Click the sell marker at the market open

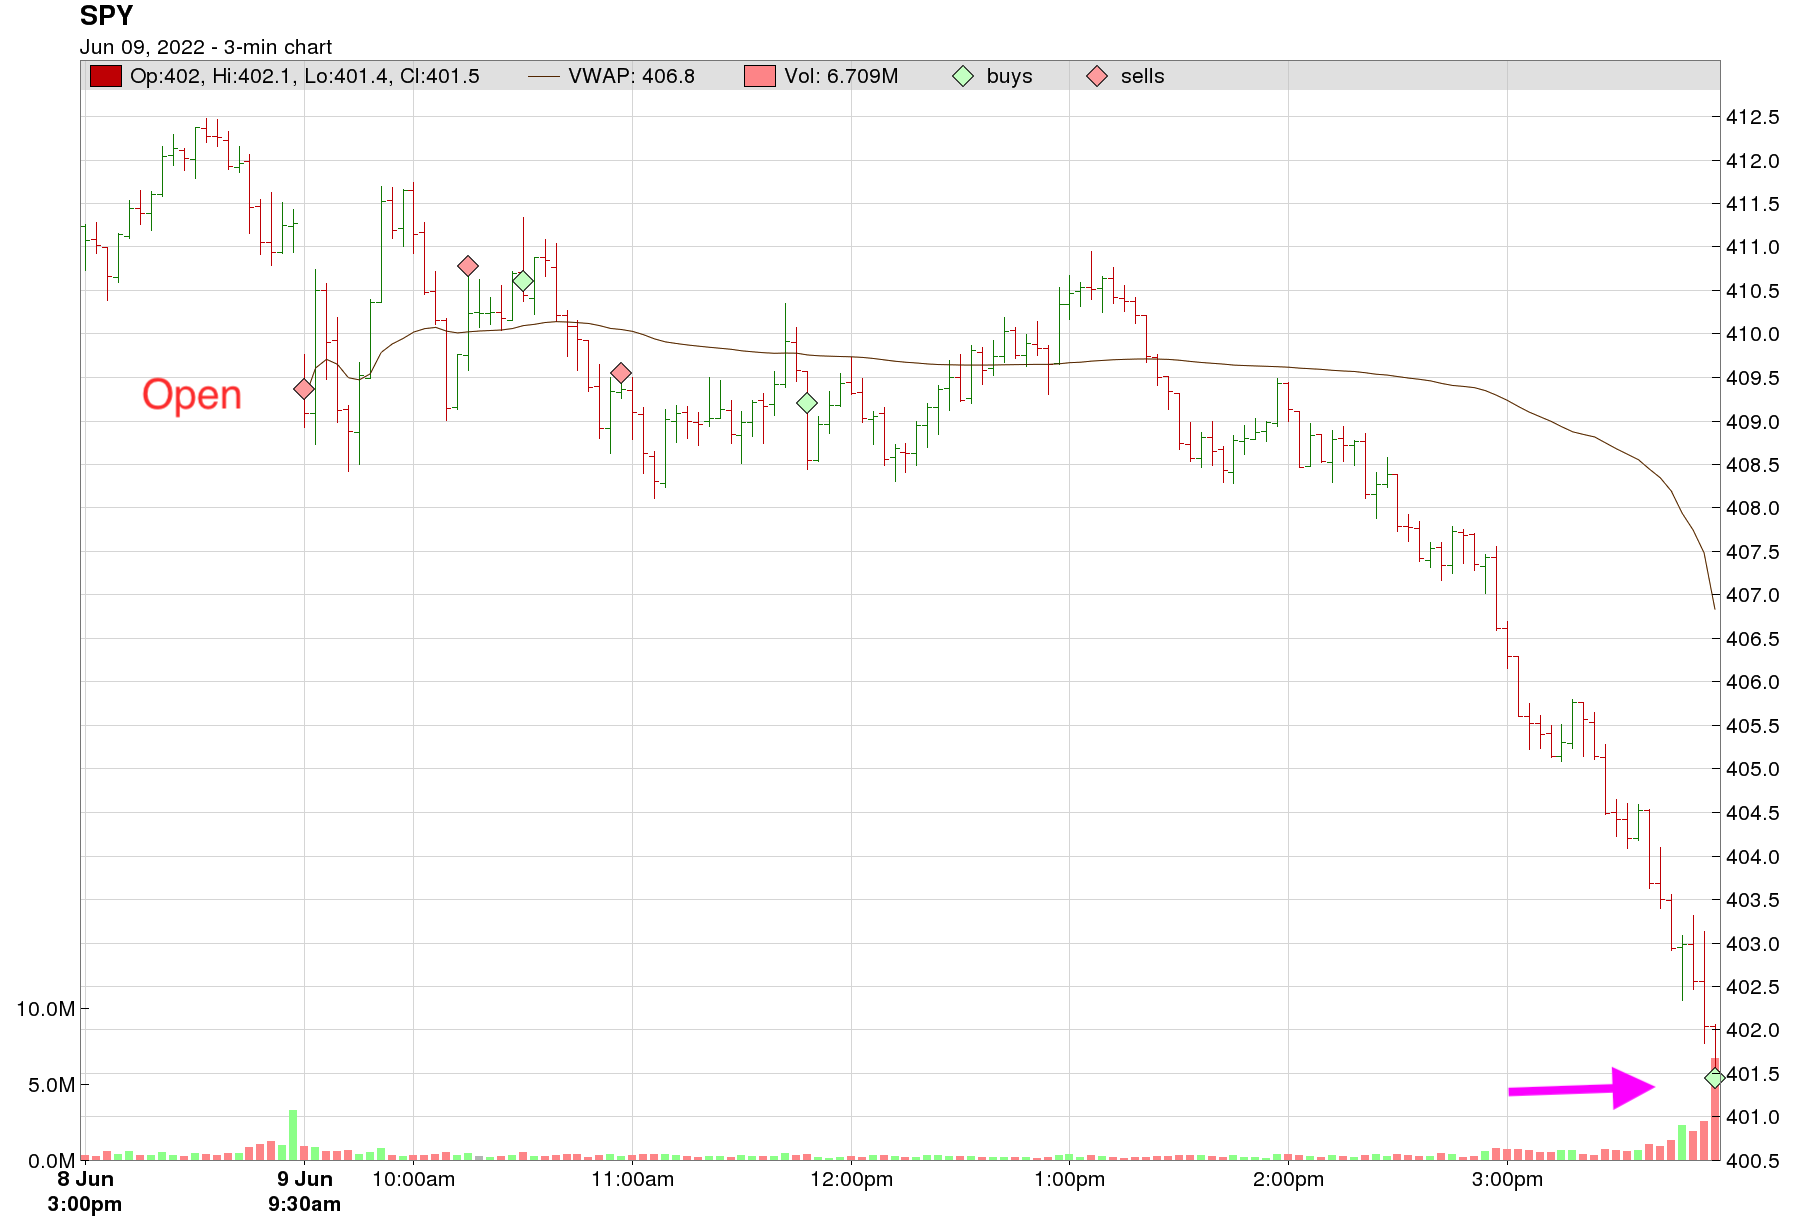coord(304,389)
